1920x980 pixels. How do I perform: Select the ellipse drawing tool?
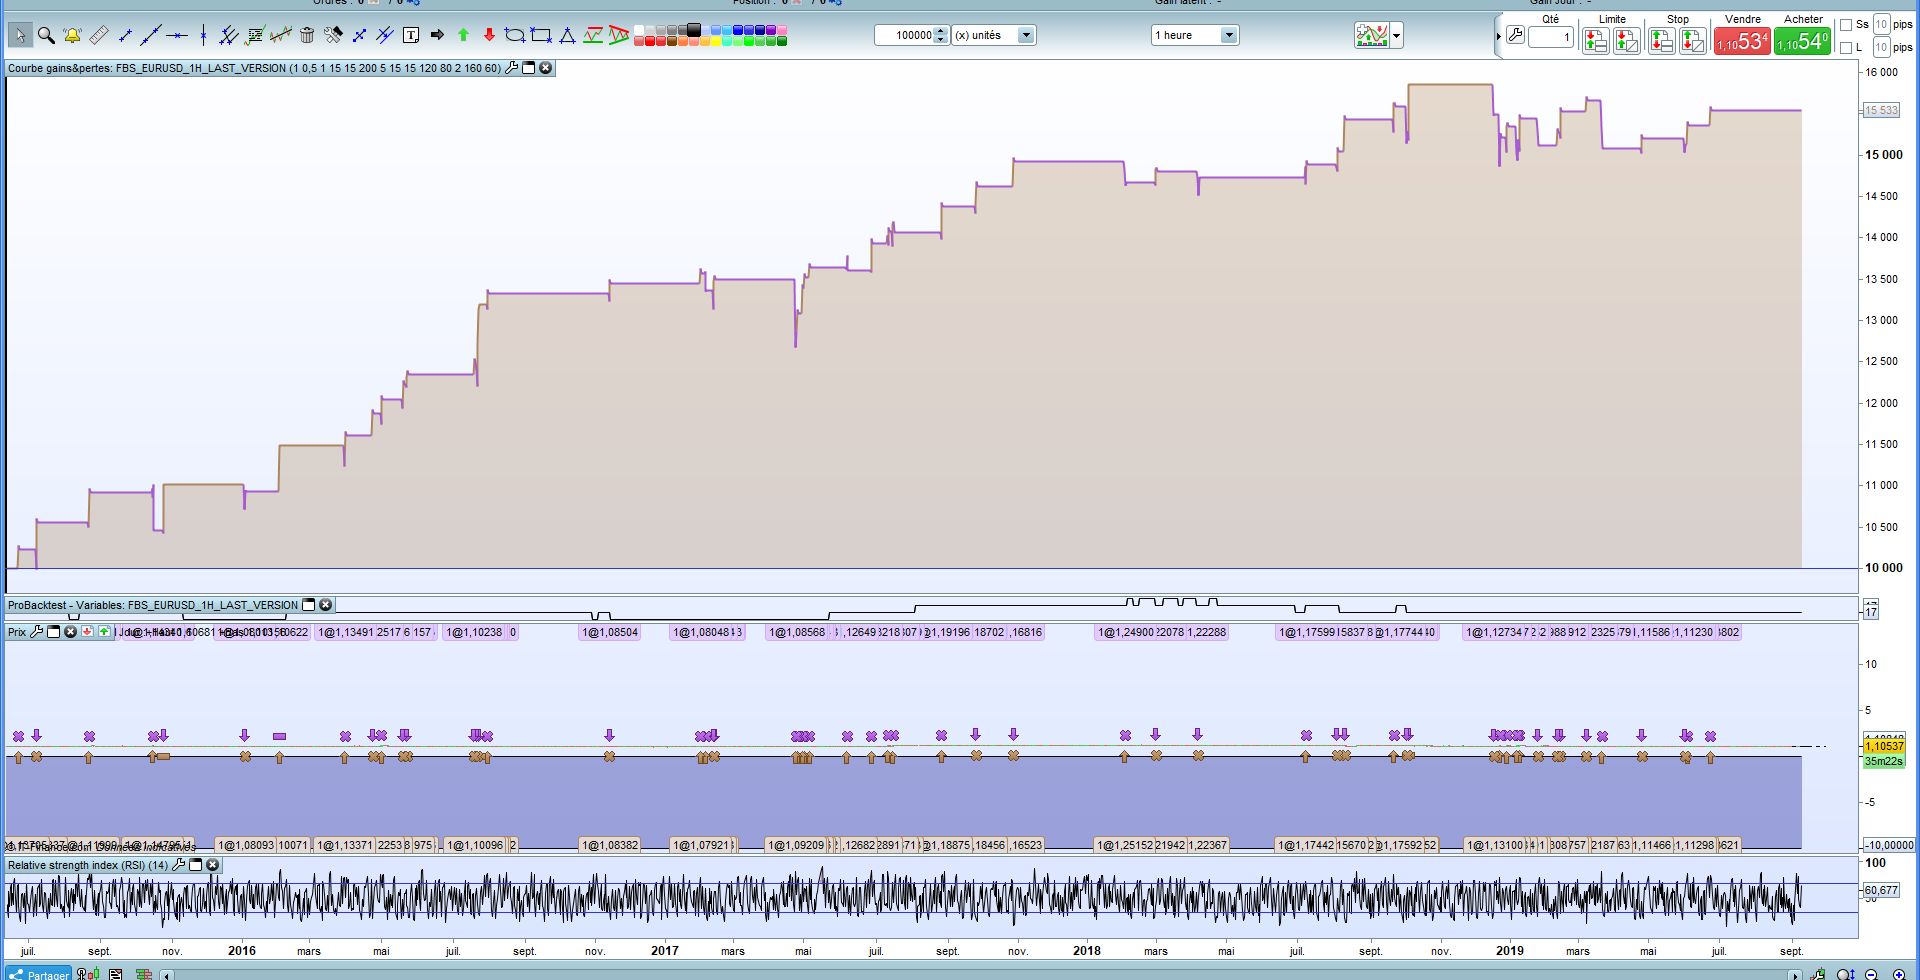[x=515, y=36]
